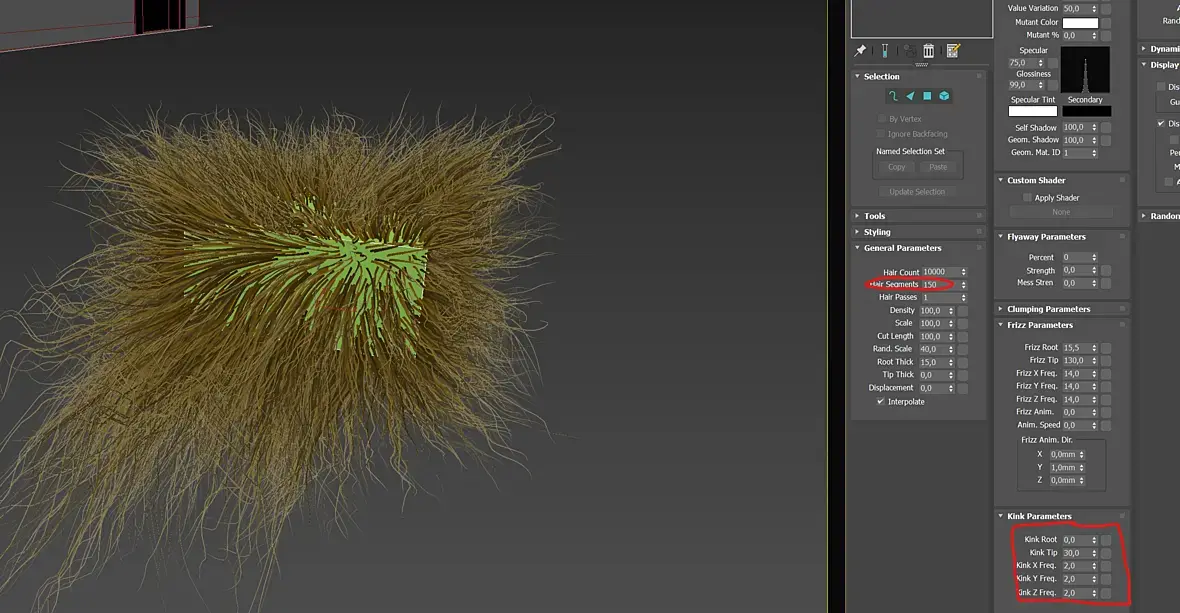Click the map button beside Displacement
The height and width of the screenshot is (613, 1180).
(963, 388)
